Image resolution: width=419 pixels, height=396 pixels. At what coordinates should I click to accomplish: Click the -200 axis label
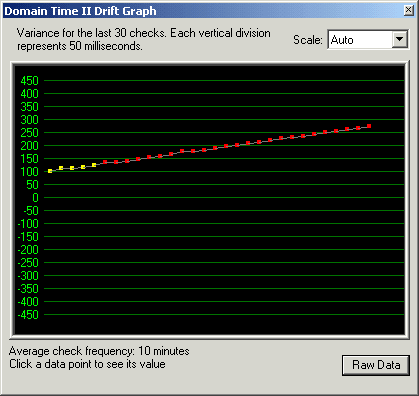(x=28, y=250)
